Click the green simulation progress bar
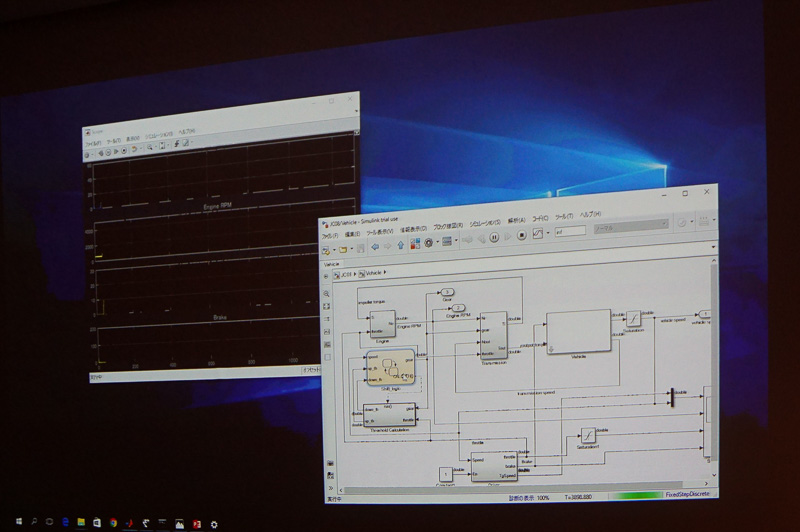 tap(638, 495)
